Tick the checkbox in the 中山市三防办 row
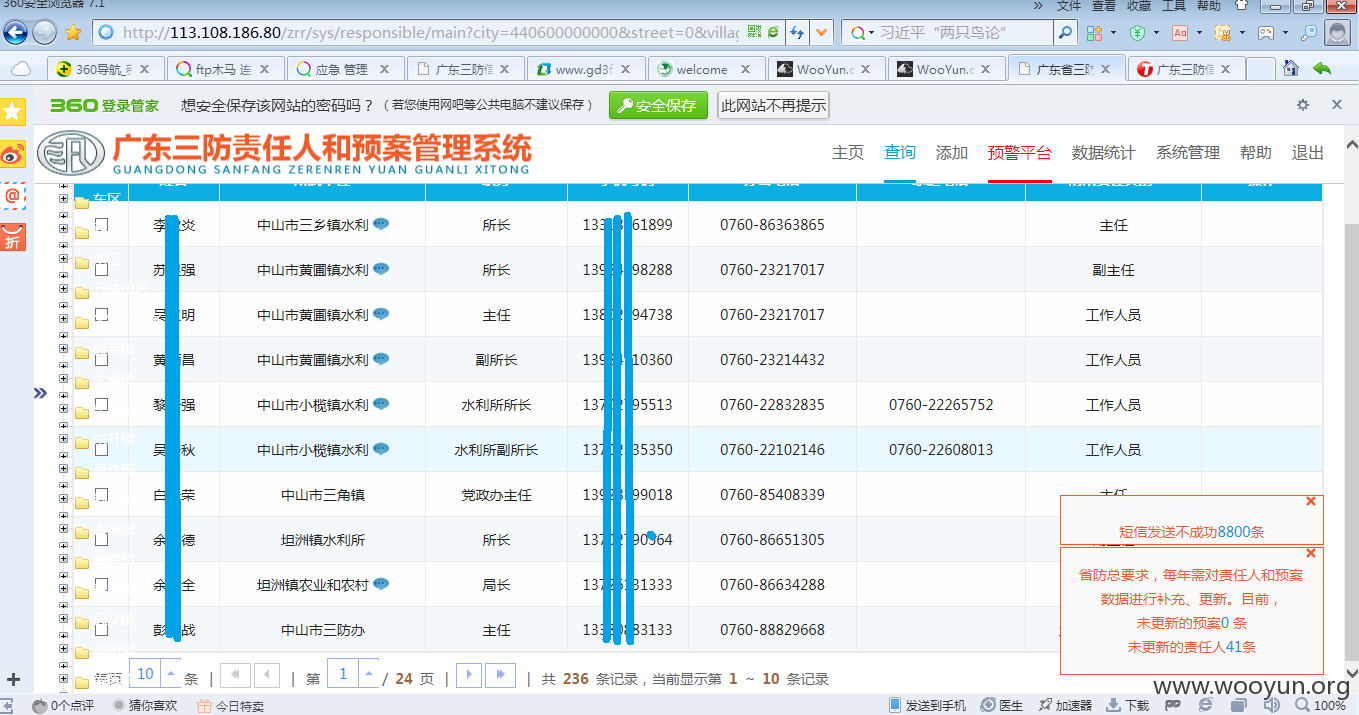 tap(101, 630)
